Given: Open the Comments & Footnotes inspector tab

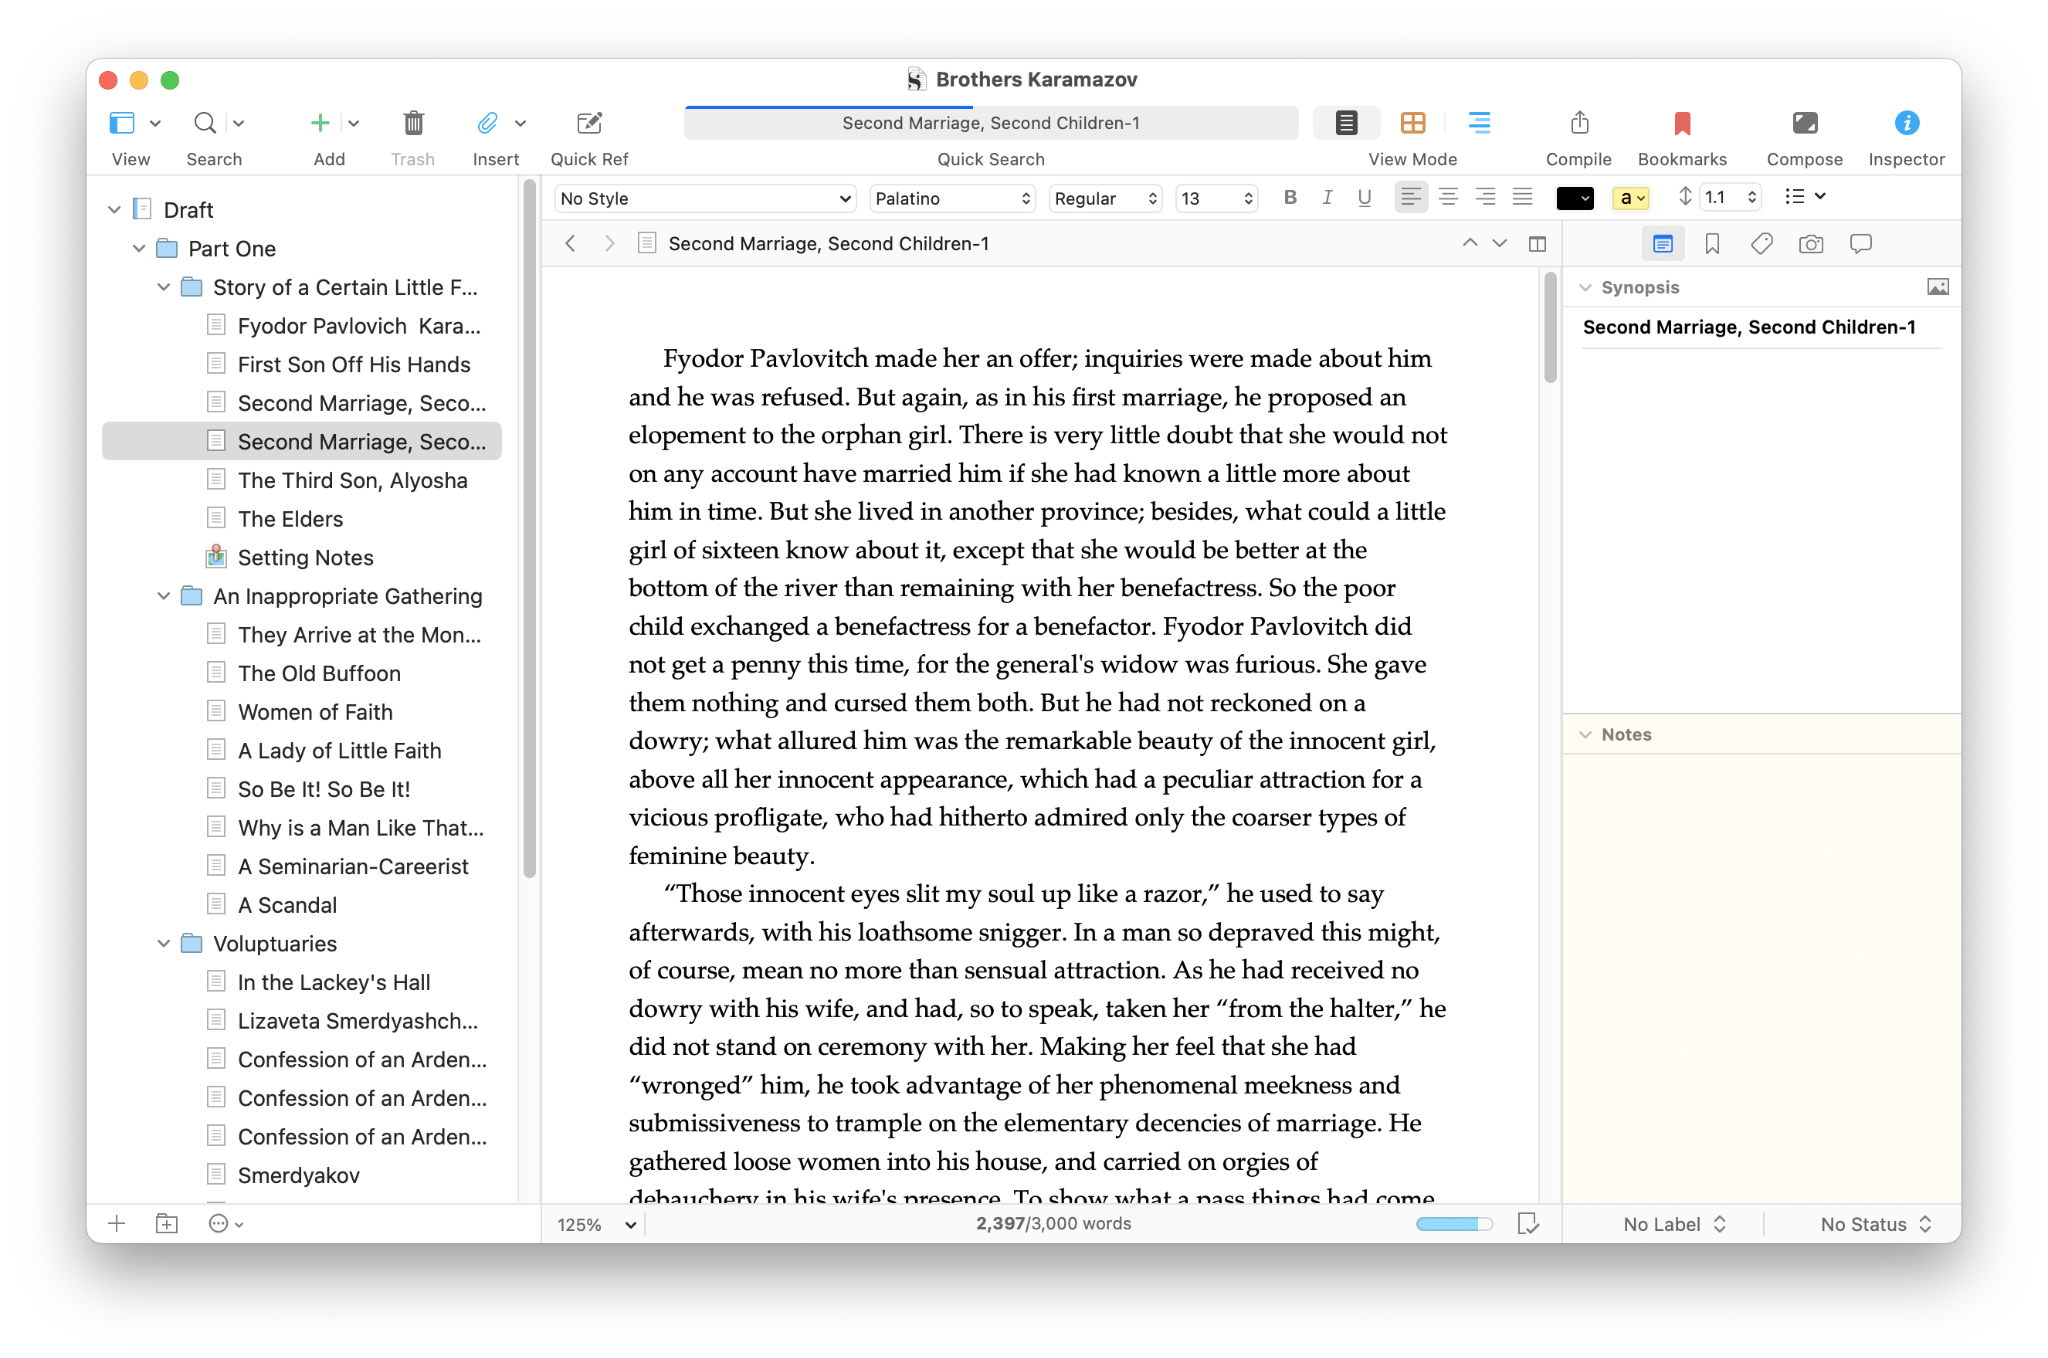Looking at the screenshot, I should 1860,244.
